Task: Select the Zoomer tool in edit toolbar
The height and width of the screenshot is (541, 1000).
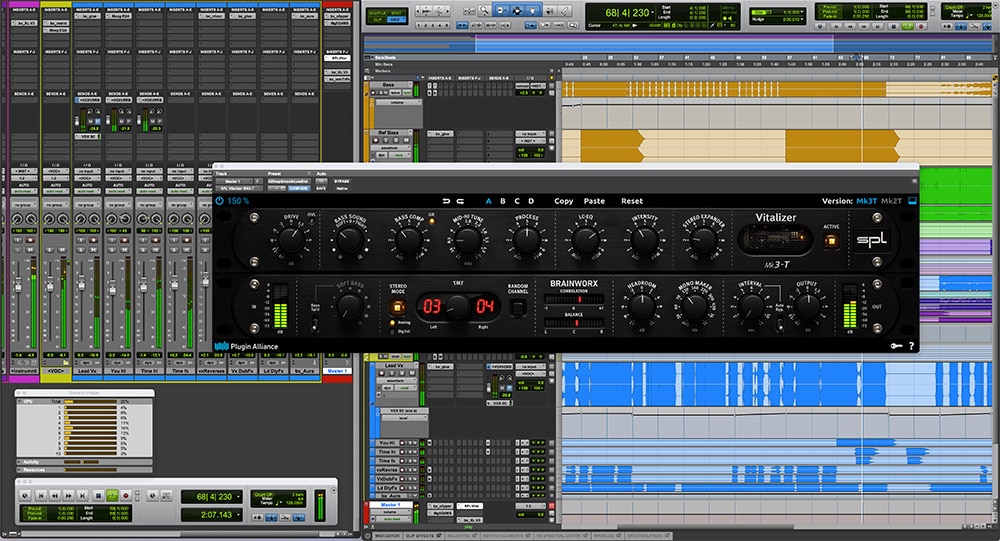Action: pyautogui.click(x=485, y=11)
